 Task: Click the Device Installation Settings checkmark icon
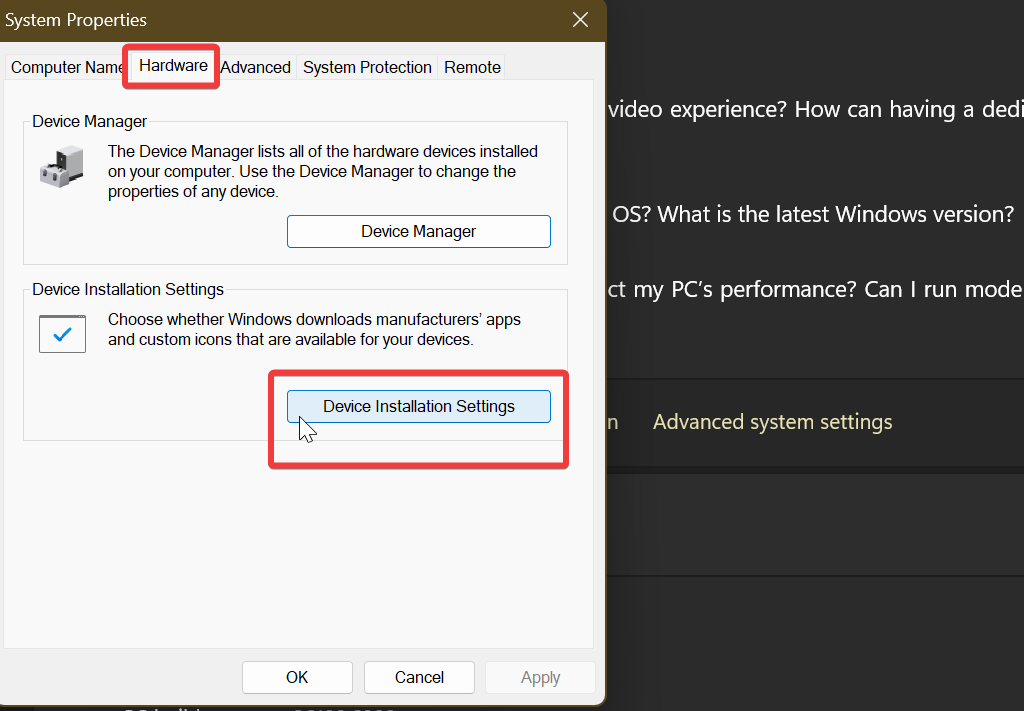[x=62, y=333]
